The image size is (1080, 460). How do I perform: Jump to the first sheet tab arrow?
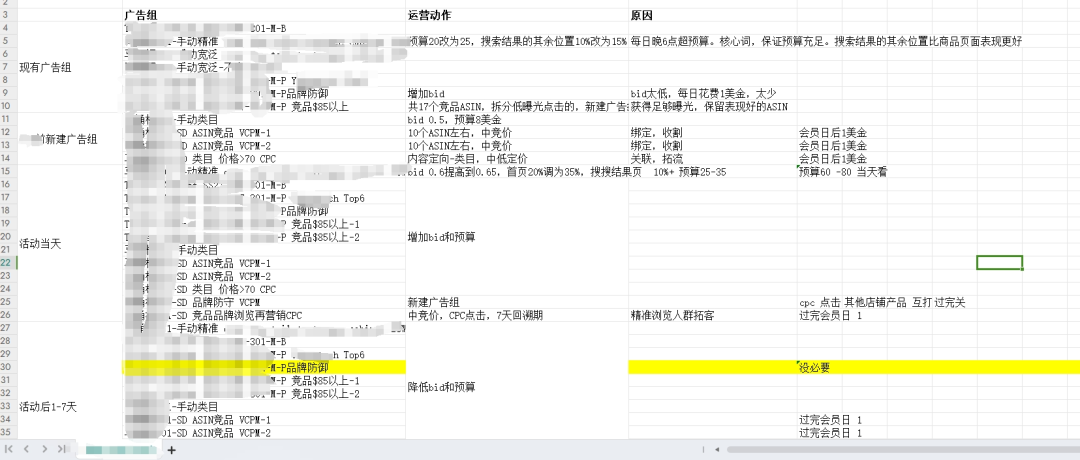click(x=8, y=449)
